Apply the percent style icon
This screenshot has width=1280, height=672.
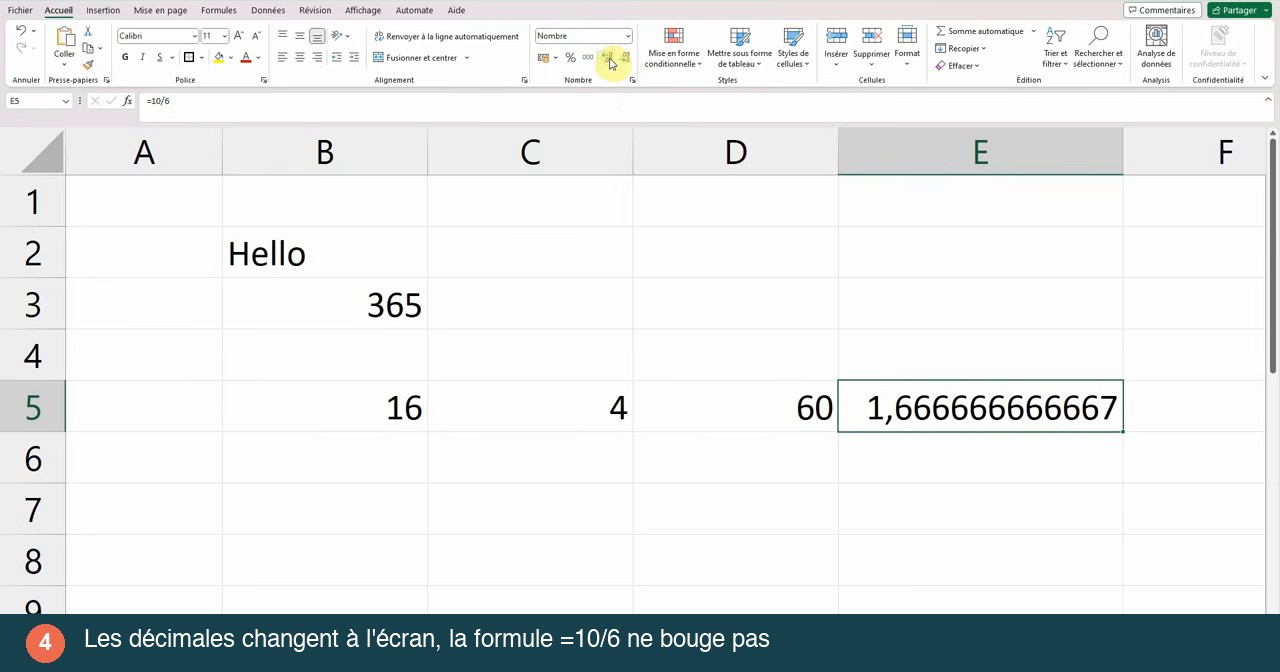[x=570, y=58]
